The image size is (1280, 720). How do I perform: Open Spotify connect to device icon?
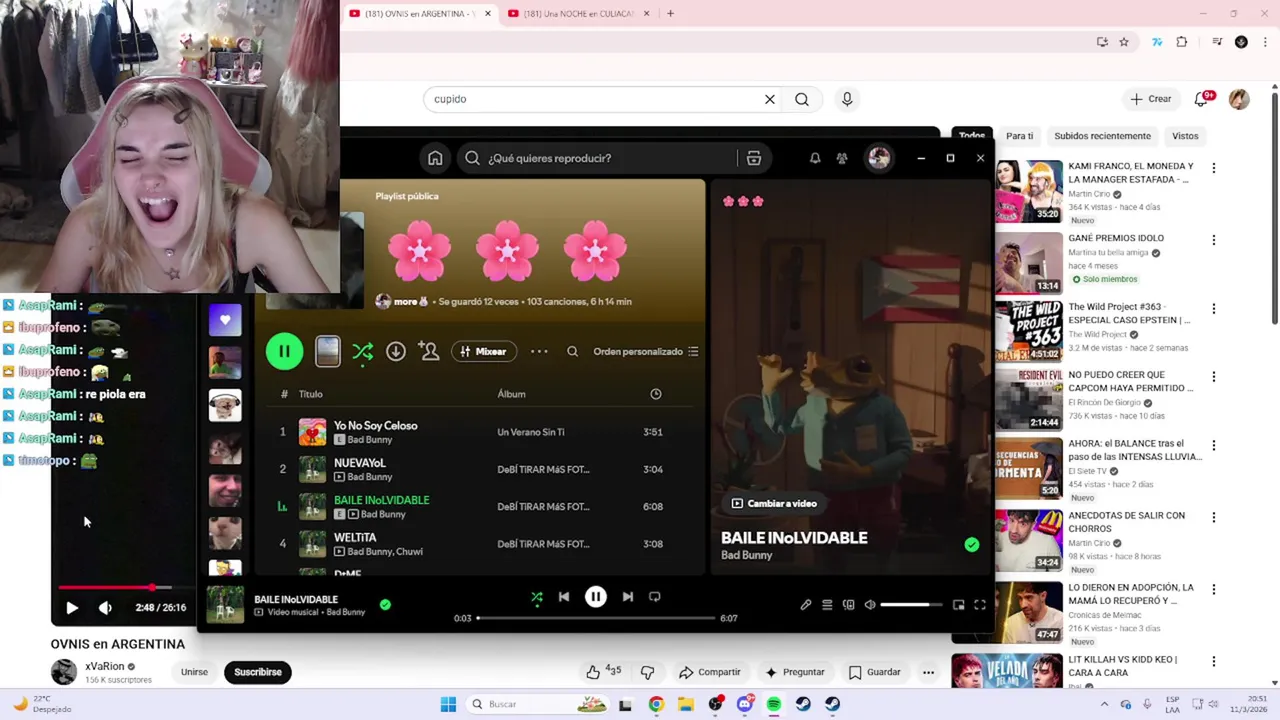pyautogui.click(x=848, y=605)
